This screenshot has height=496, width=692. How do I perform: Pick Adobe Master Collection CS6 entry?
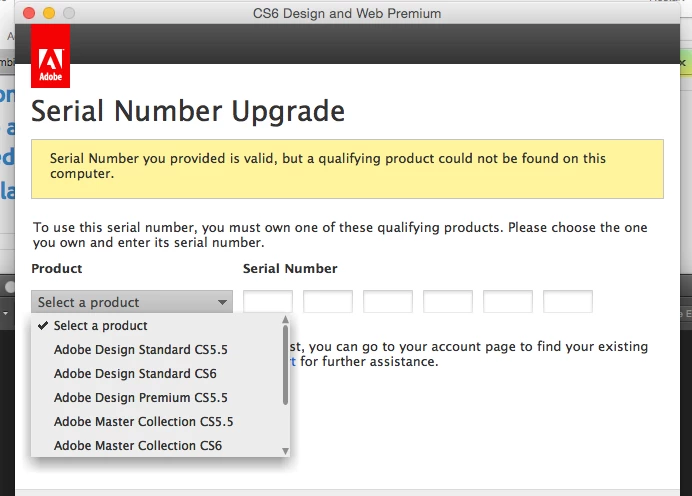[138, 446]
